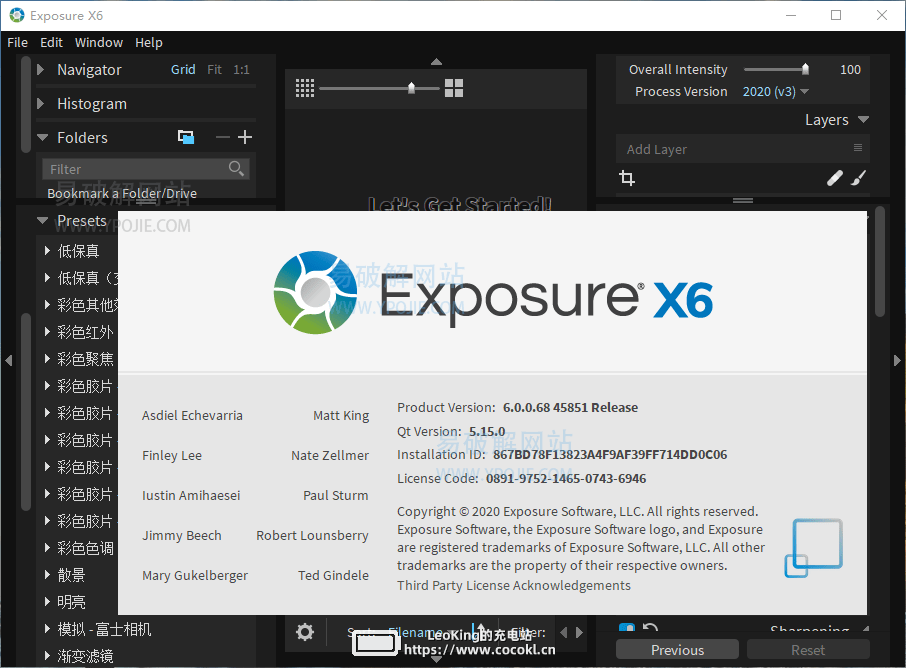Click the Overall Intensity value 100
The width and height of the screenshot is (906, 668).
point(850,69)
